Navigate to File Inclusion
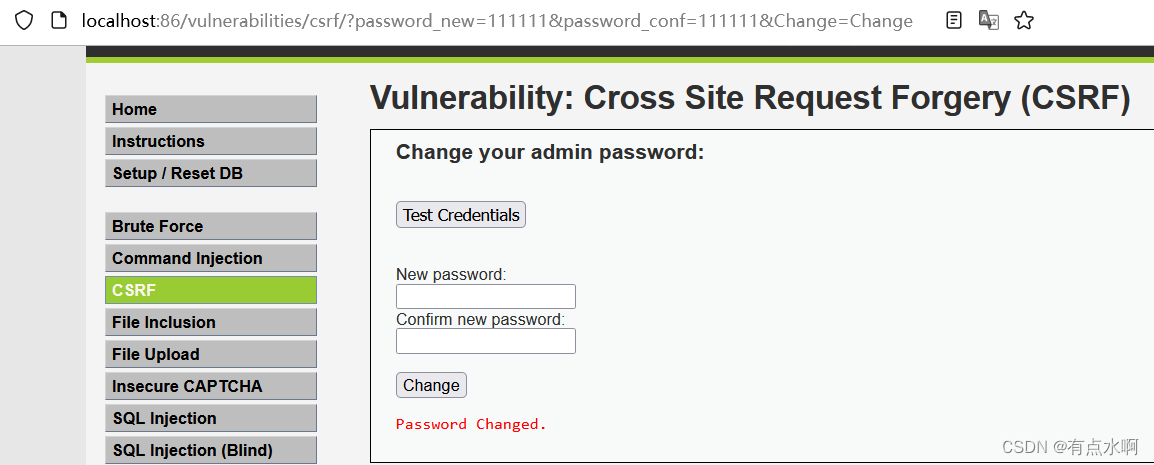The image size is (1154, 465). (210, 322)
